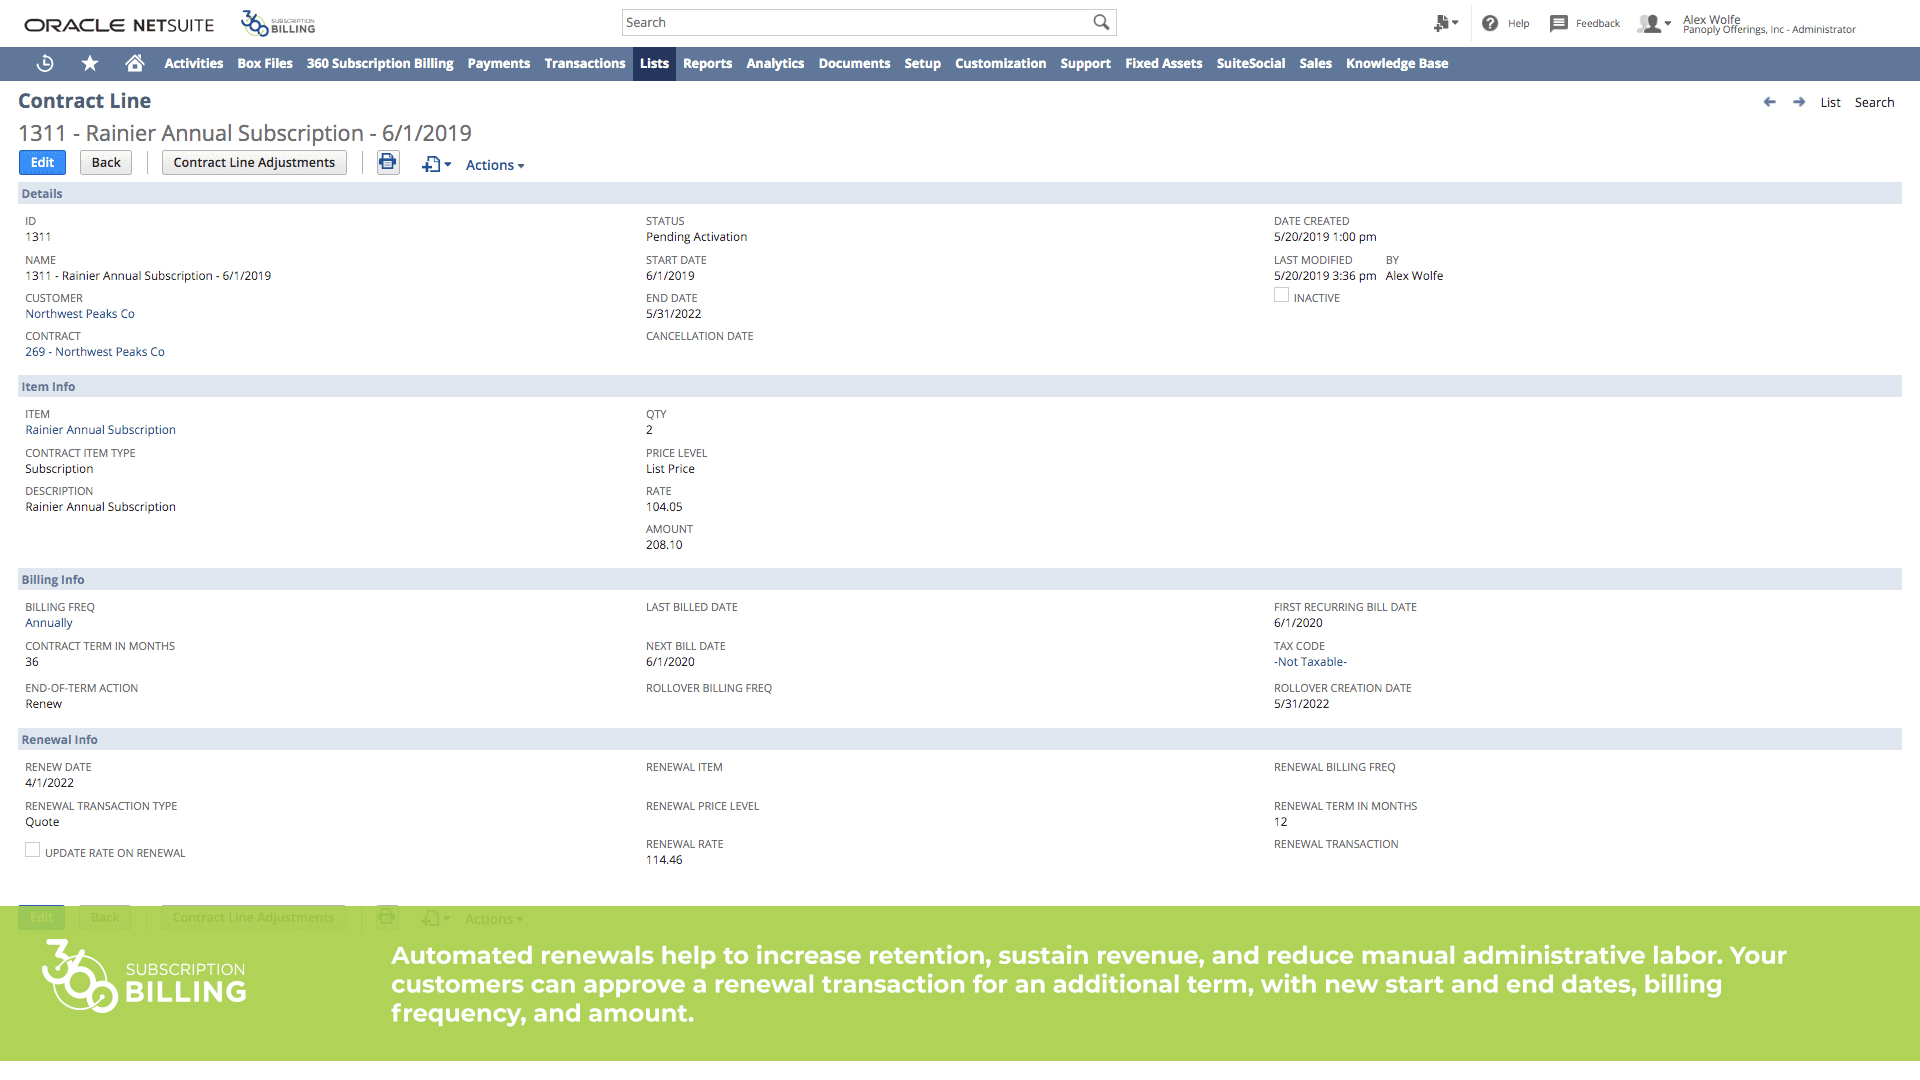The width and height of the screenshot is (1920, 1080).
Task: Click the 360 Subscription Billing logo
Action: coord(278,23)
